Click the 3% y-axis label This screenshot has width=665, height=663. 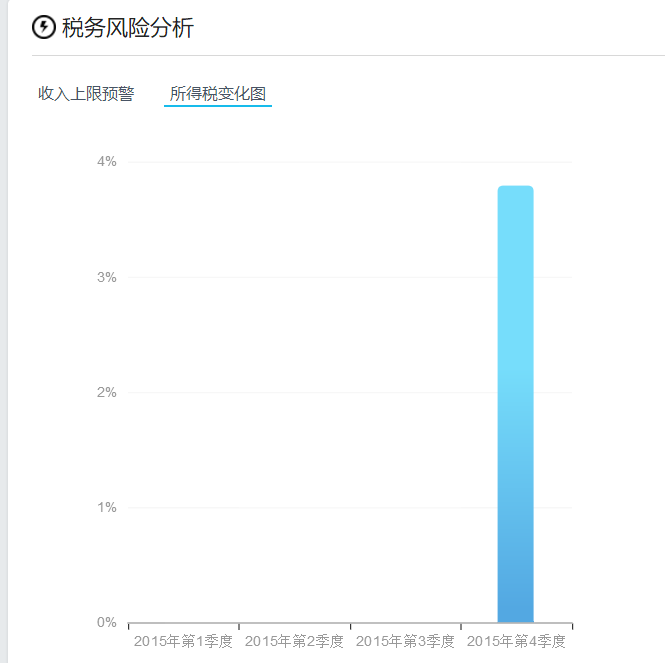[106, 277]
